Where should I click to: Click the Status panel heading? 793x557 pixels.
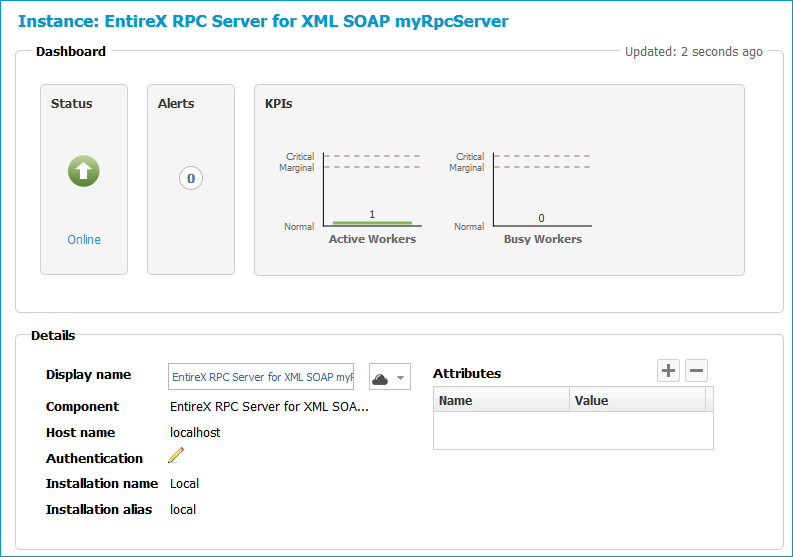pyautogui.click(x=71, y=104)
